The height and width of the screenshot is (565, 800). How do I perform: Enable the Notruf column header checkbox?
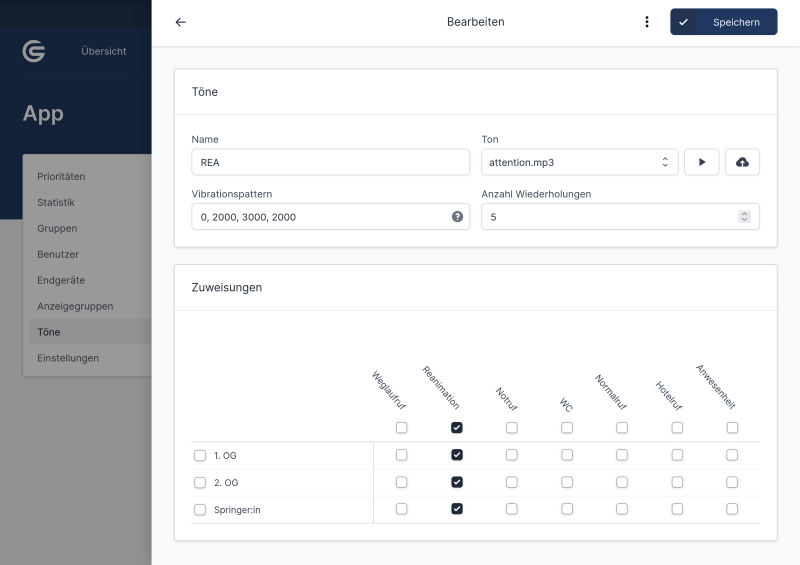click(x=512, y=428)
